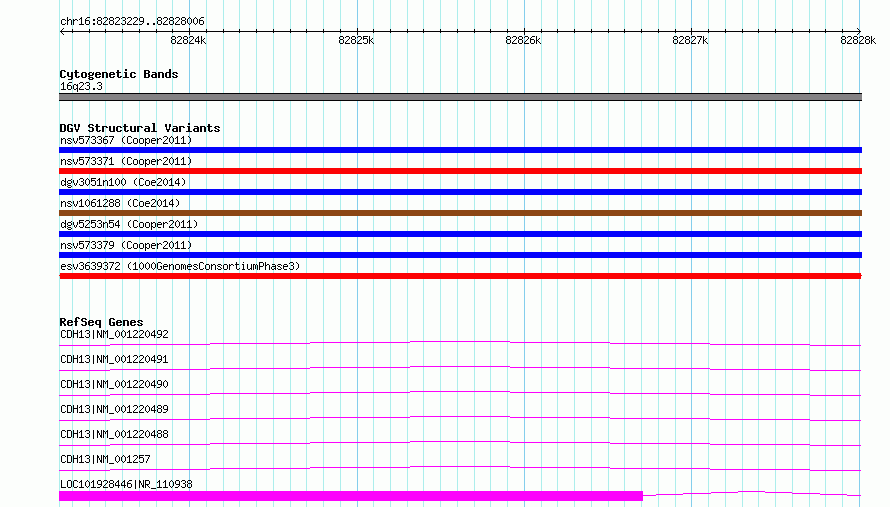
Task: Open the CDH13|NM_001220491 transcript label
Action: (x=114, y=359)
